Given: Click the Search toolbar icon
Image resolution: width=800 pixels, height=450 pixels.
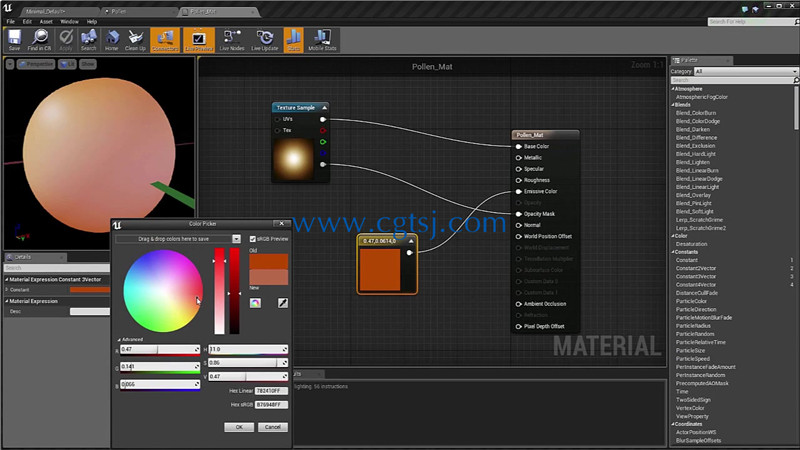Looking at the screenshot, I should tap(88, 40).
